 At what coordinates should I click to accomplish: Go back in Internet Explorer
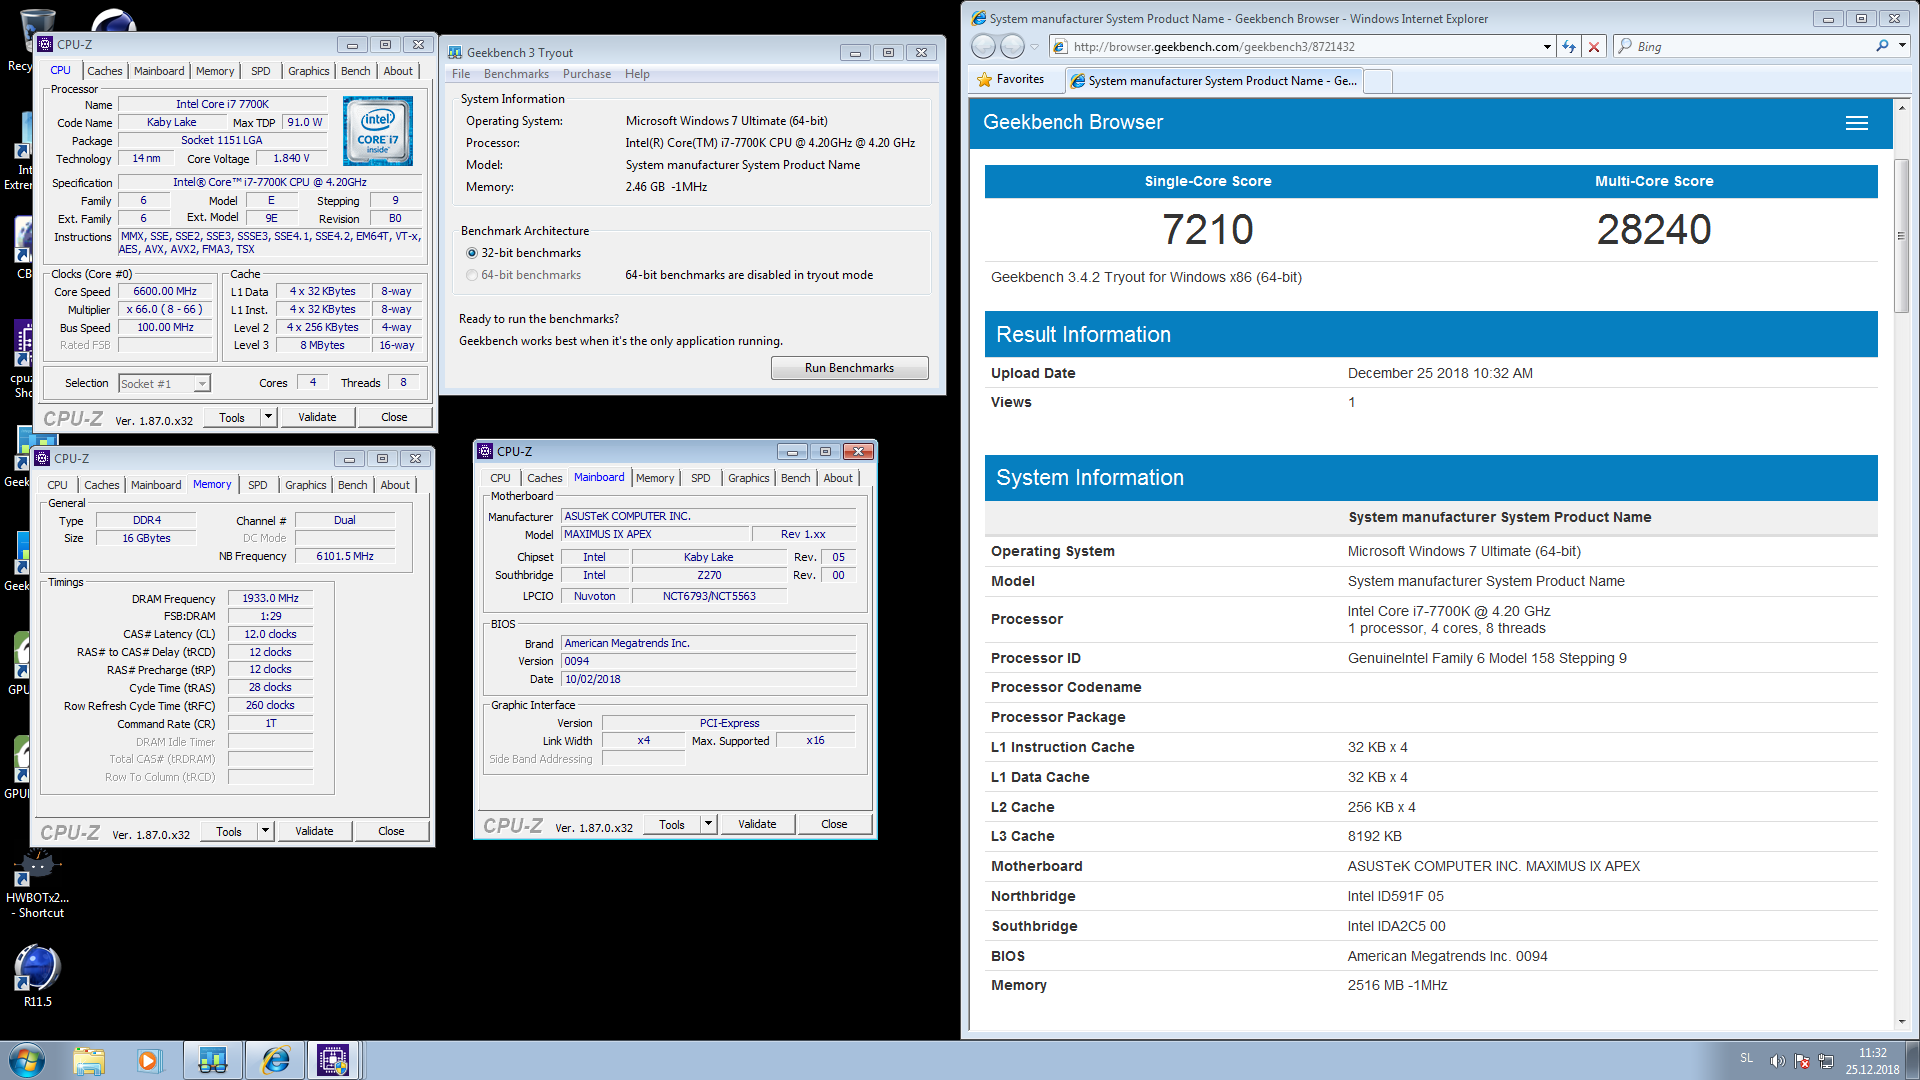(x=984, y=46)
